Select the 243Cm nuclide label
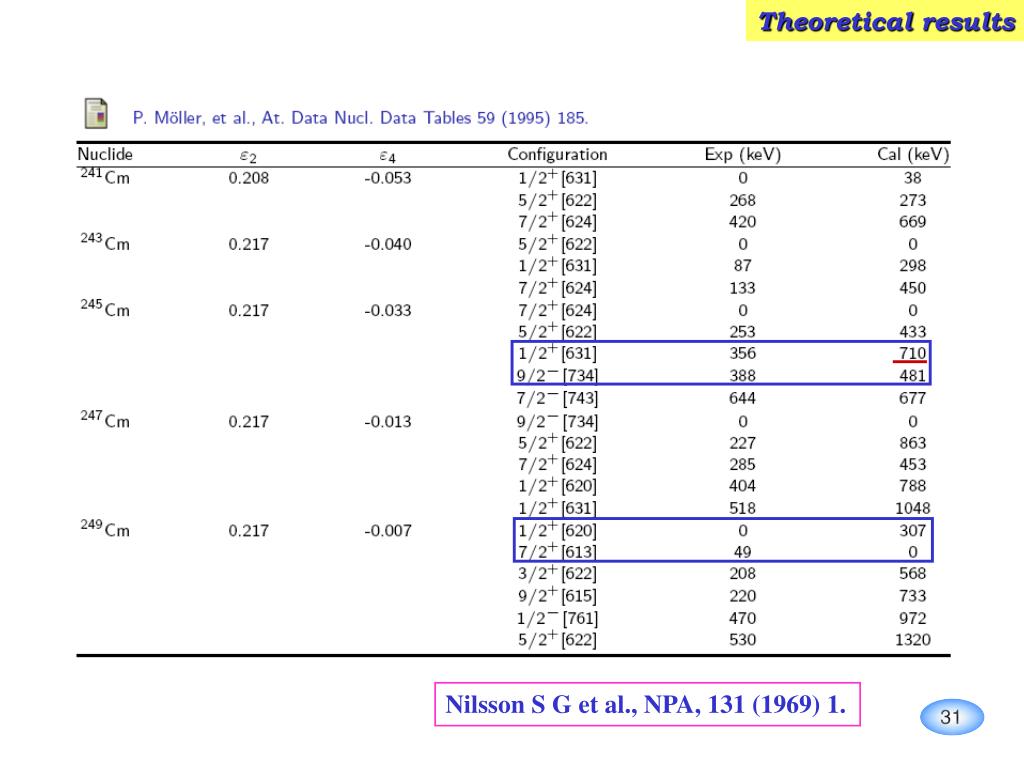 coord(105,243)
